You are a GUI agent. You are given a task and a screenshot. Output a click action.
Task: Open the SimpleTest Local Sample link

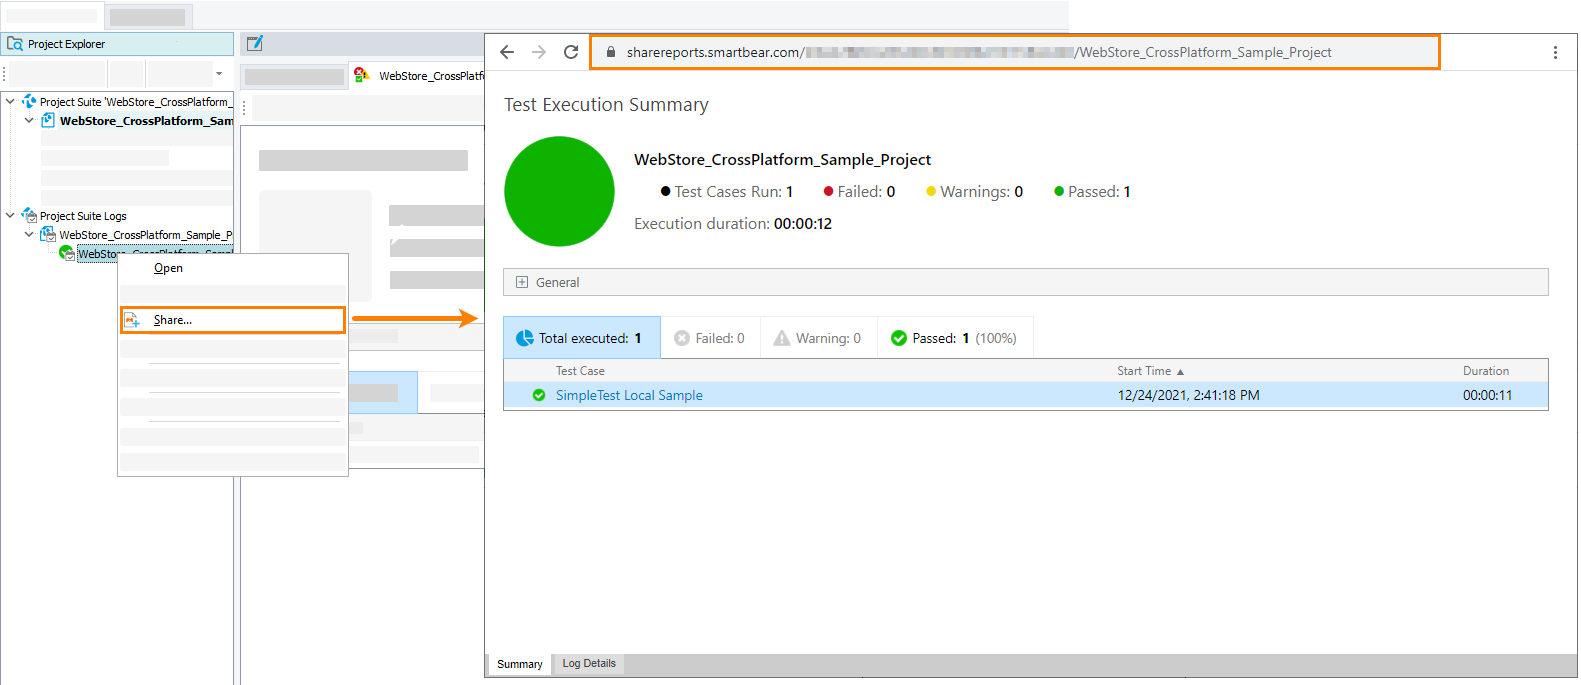(629, 395)
